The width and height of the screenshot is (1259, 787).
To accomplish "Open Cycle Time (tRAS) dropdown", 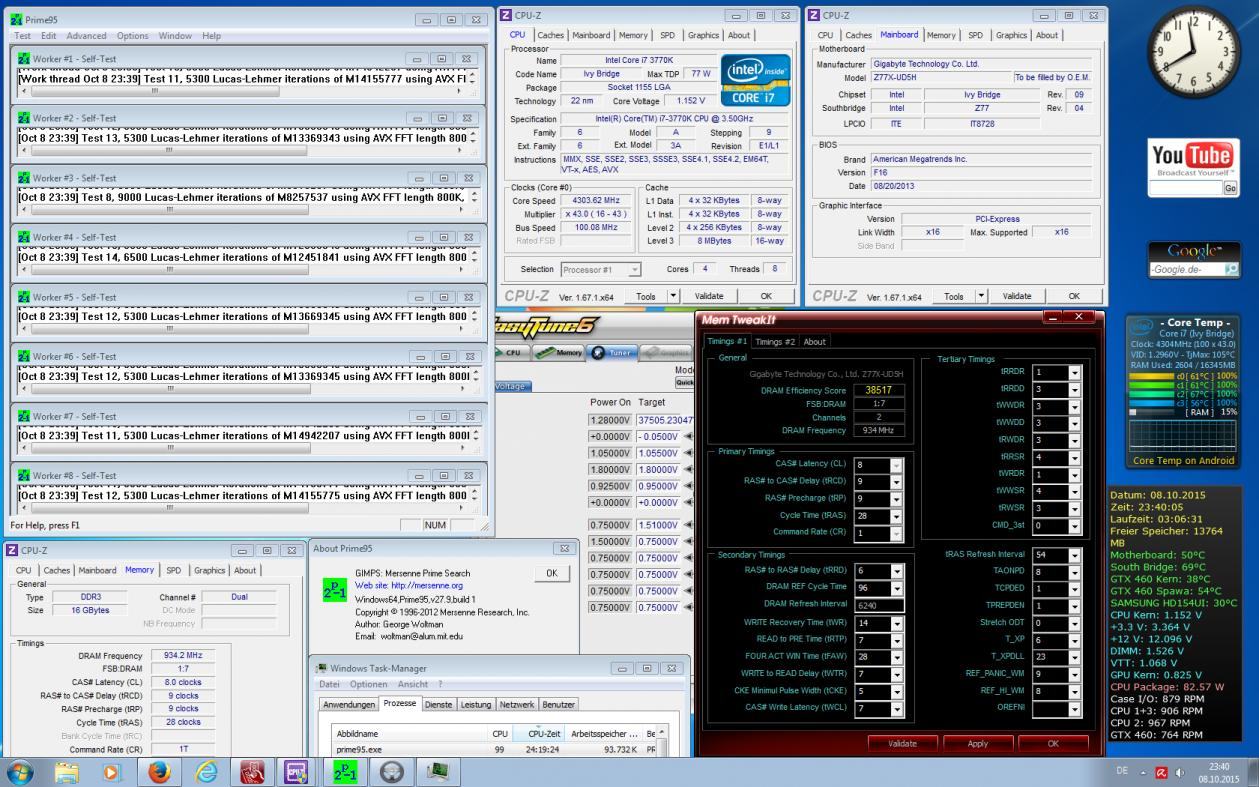I will coord(895,515).
